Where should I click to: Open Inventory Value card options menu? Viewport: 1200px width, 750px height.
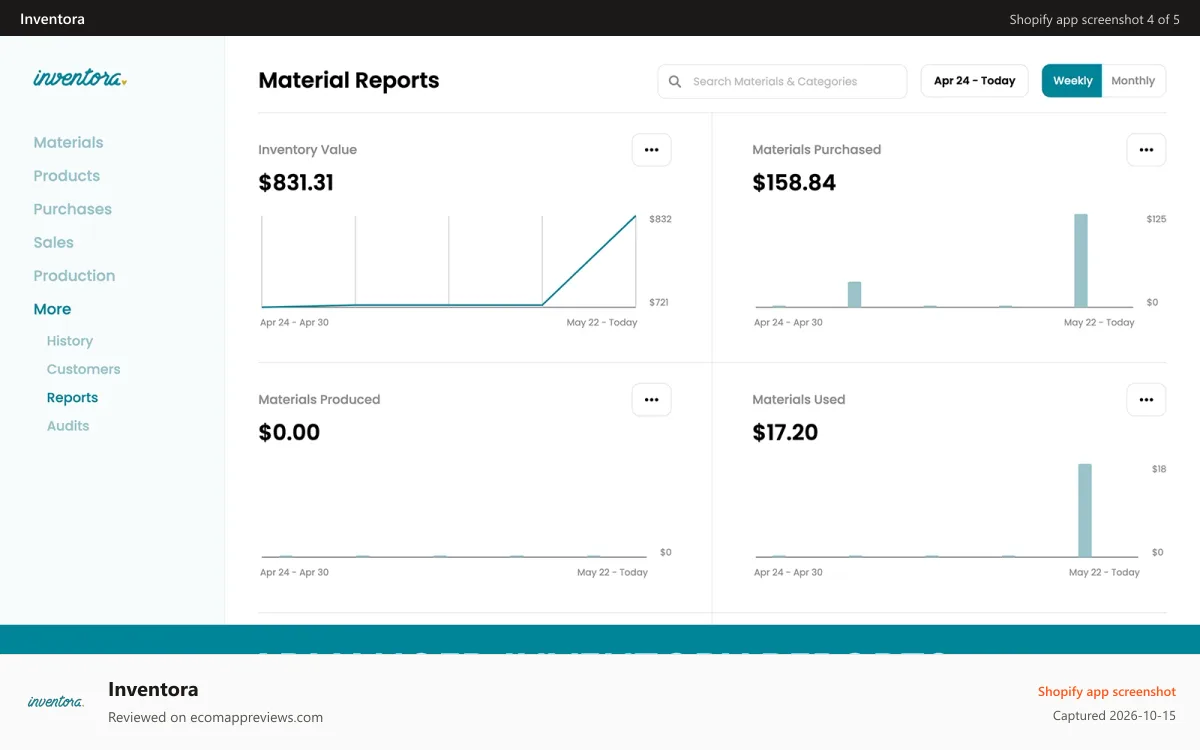click(652, 150)
